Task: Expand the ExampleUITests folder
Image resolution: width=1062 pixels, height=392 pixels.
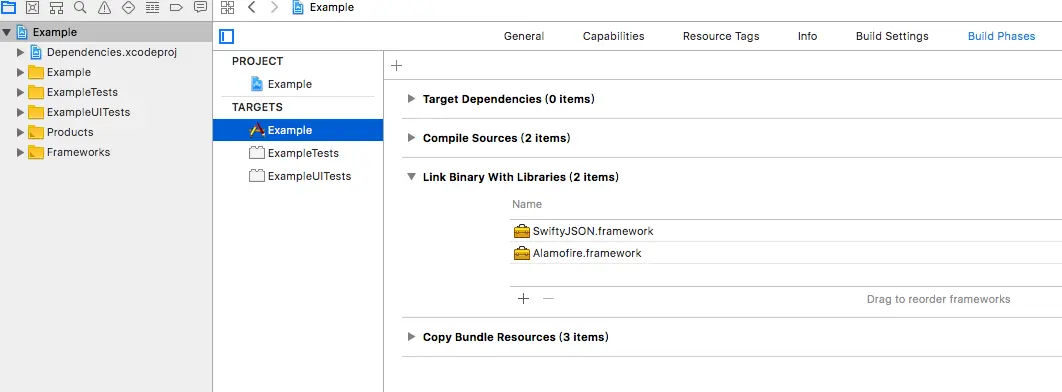Action: click(20, 112)
